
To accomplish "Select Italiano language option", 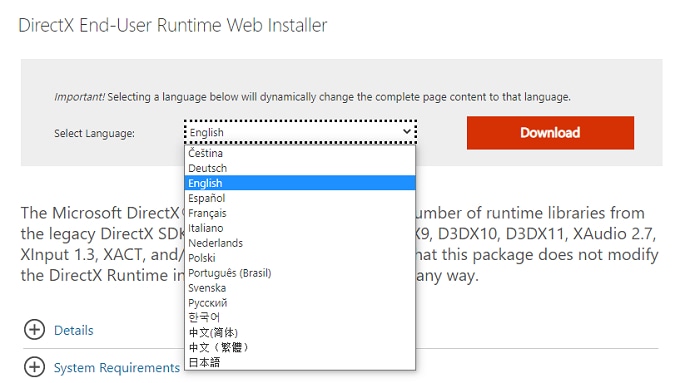I will [x=300, y=228].
